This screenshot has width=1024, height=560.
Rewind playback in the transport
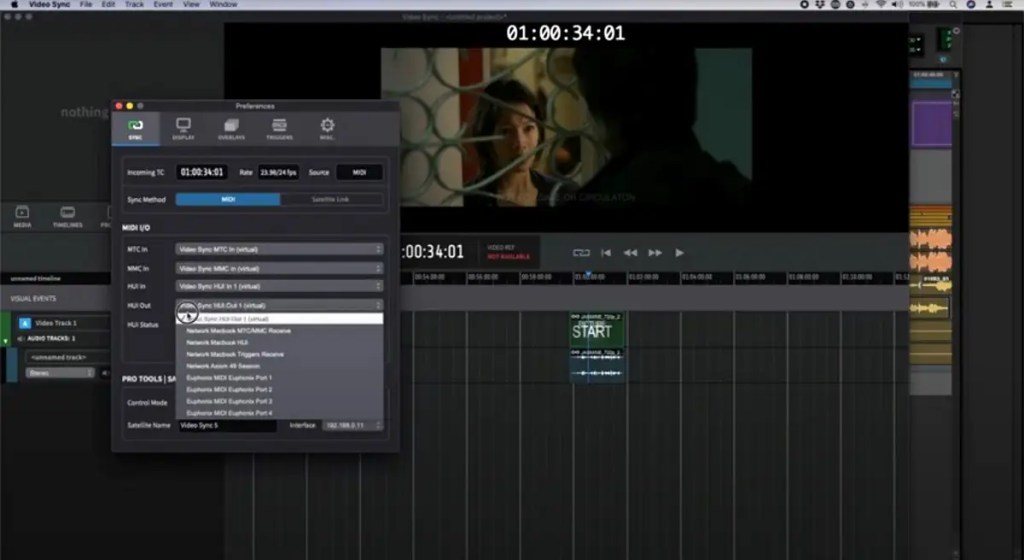point(630,253)
